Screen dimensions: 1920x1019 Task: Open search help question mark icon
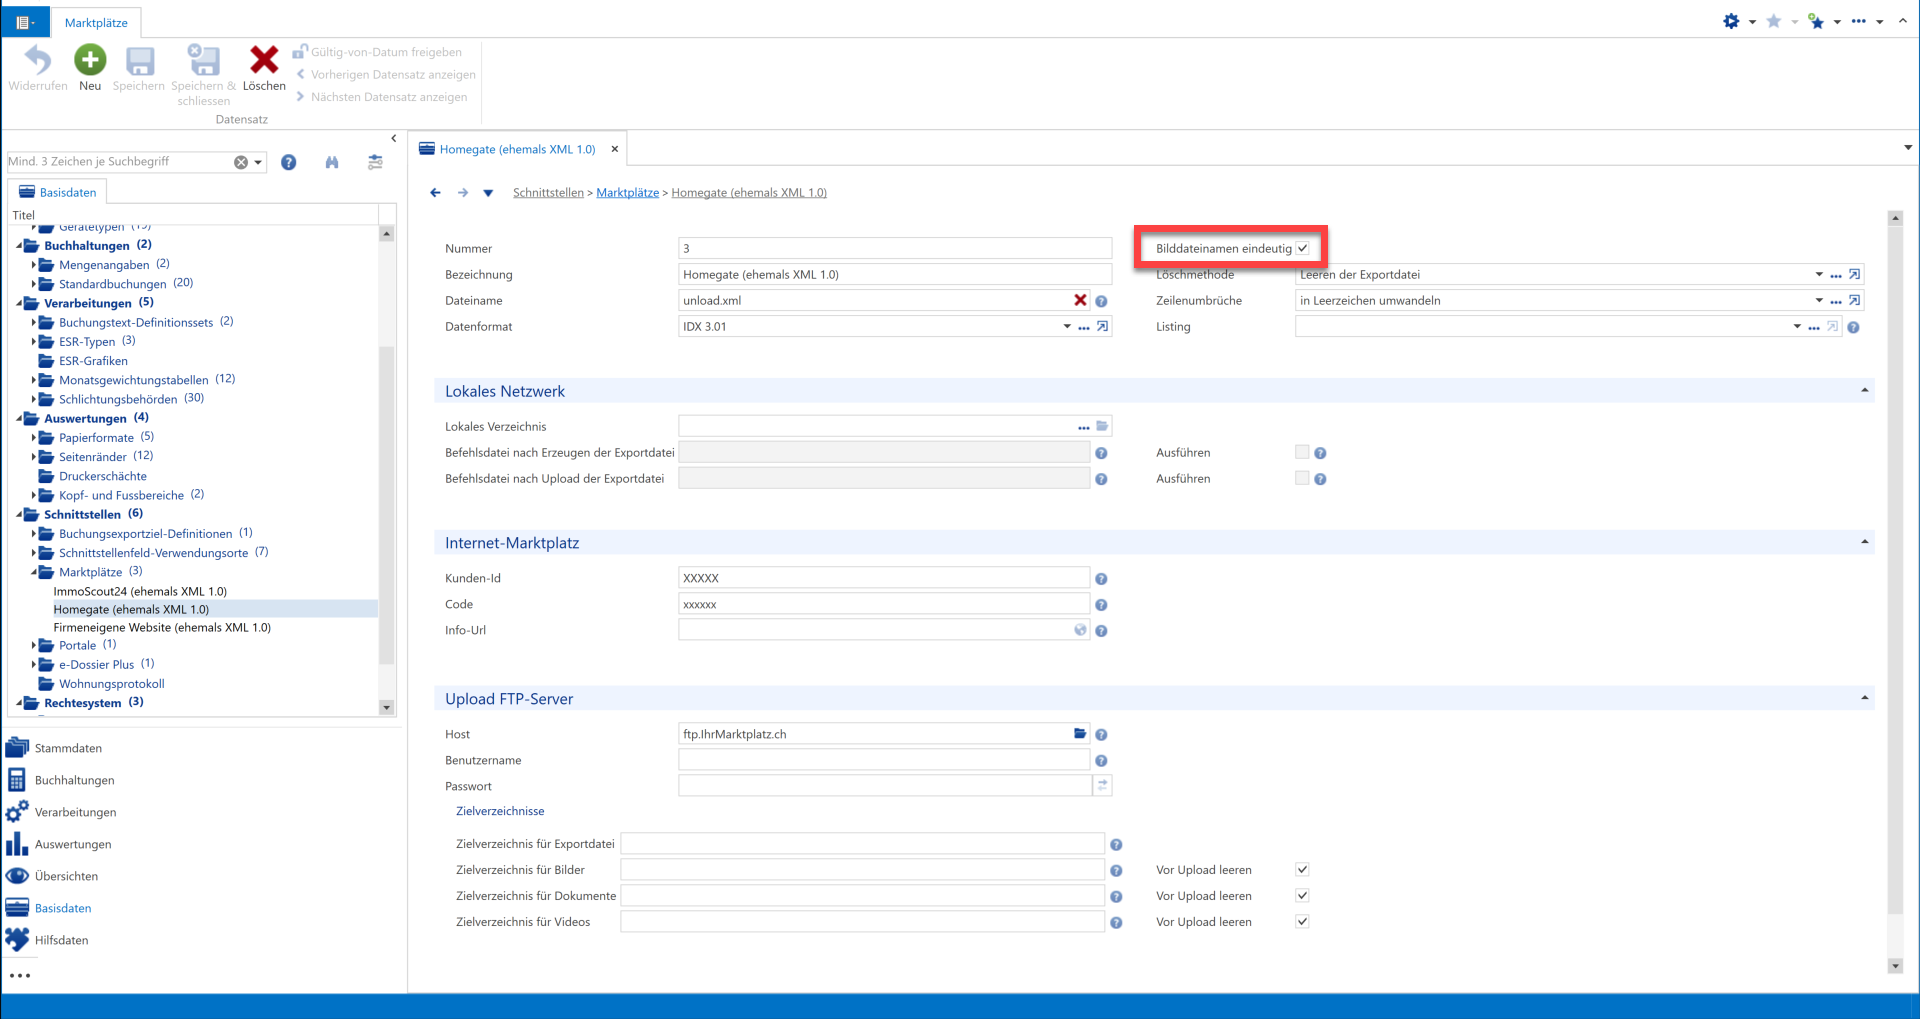[289, 162]
